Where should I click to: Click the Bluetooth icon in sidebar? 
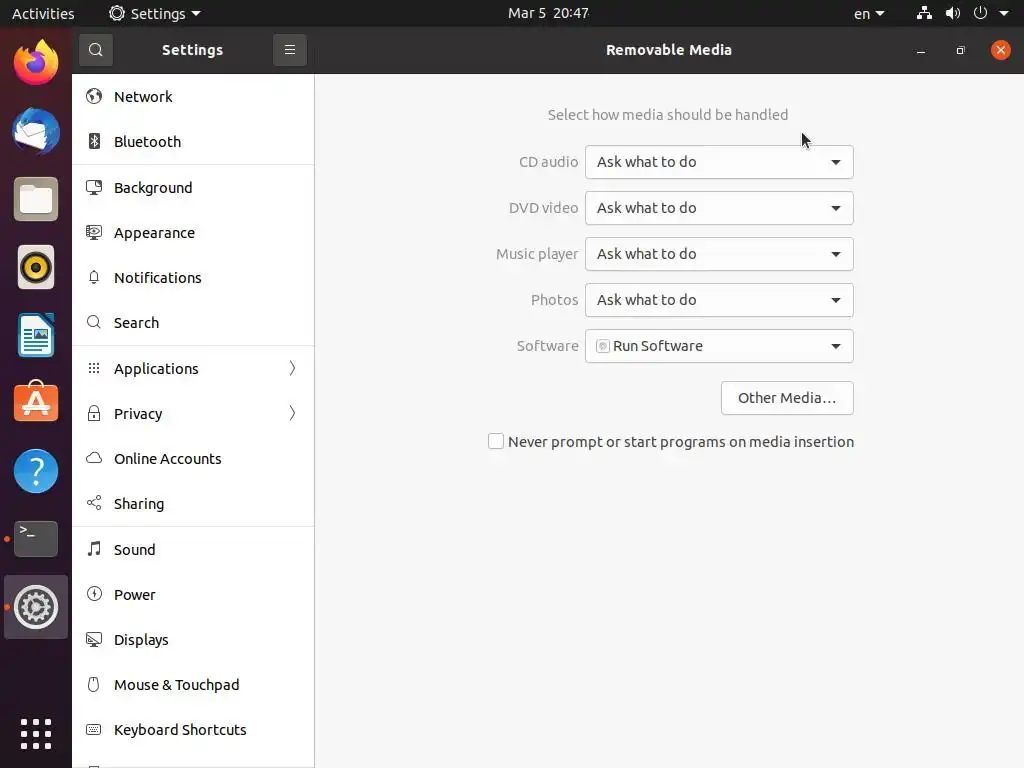pyautogui.click(x=94, y=142)
